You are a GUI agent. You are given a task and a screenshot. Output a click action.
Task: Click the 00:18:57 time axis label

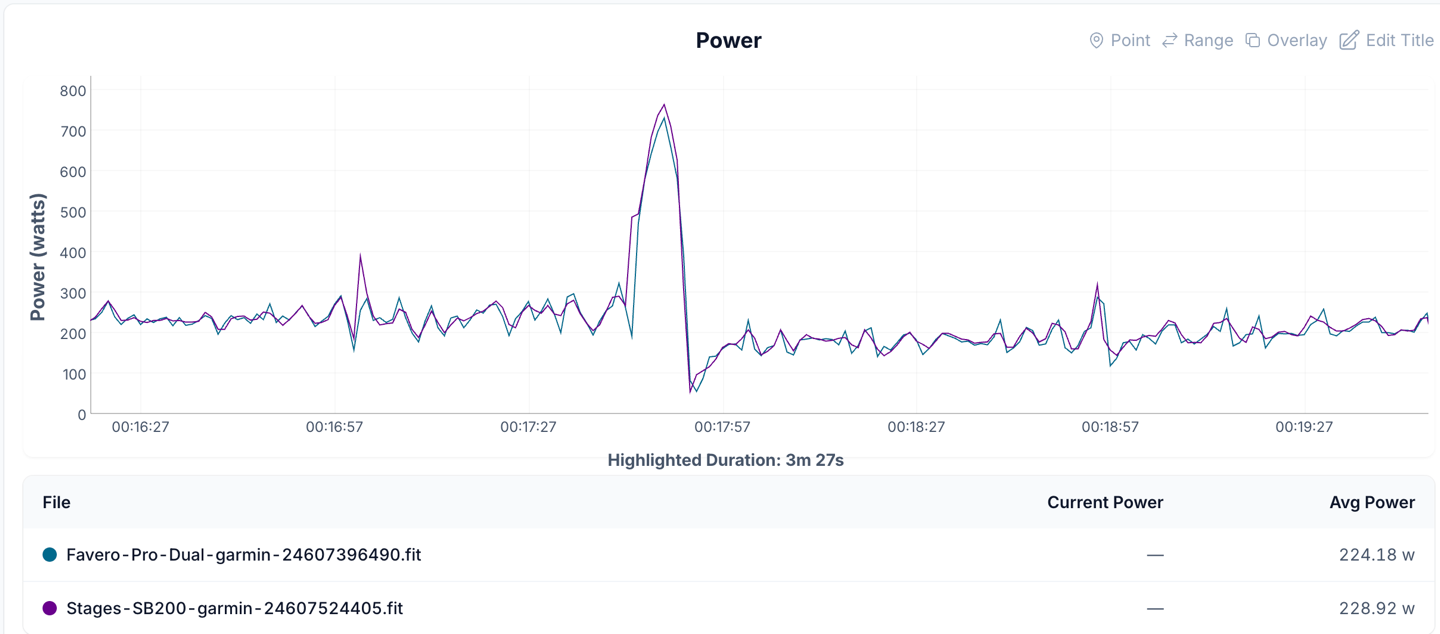(1110, 427)
